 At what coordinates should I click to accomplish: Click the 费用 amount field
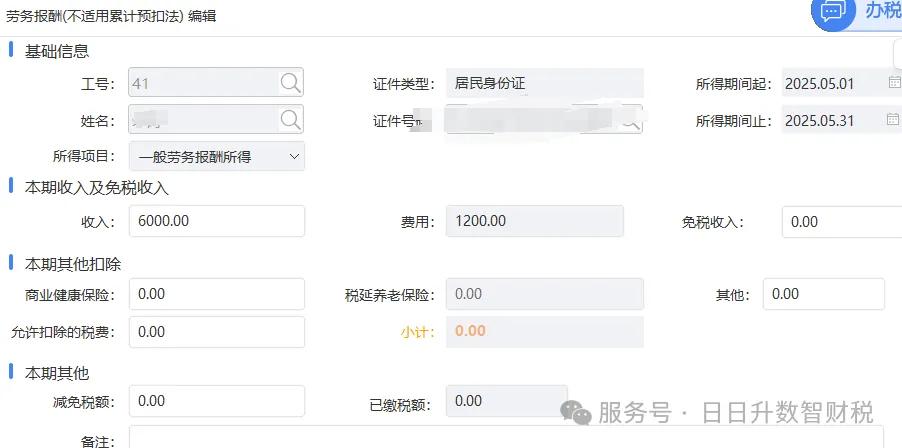pyautogui.click(x=534, y=221)
